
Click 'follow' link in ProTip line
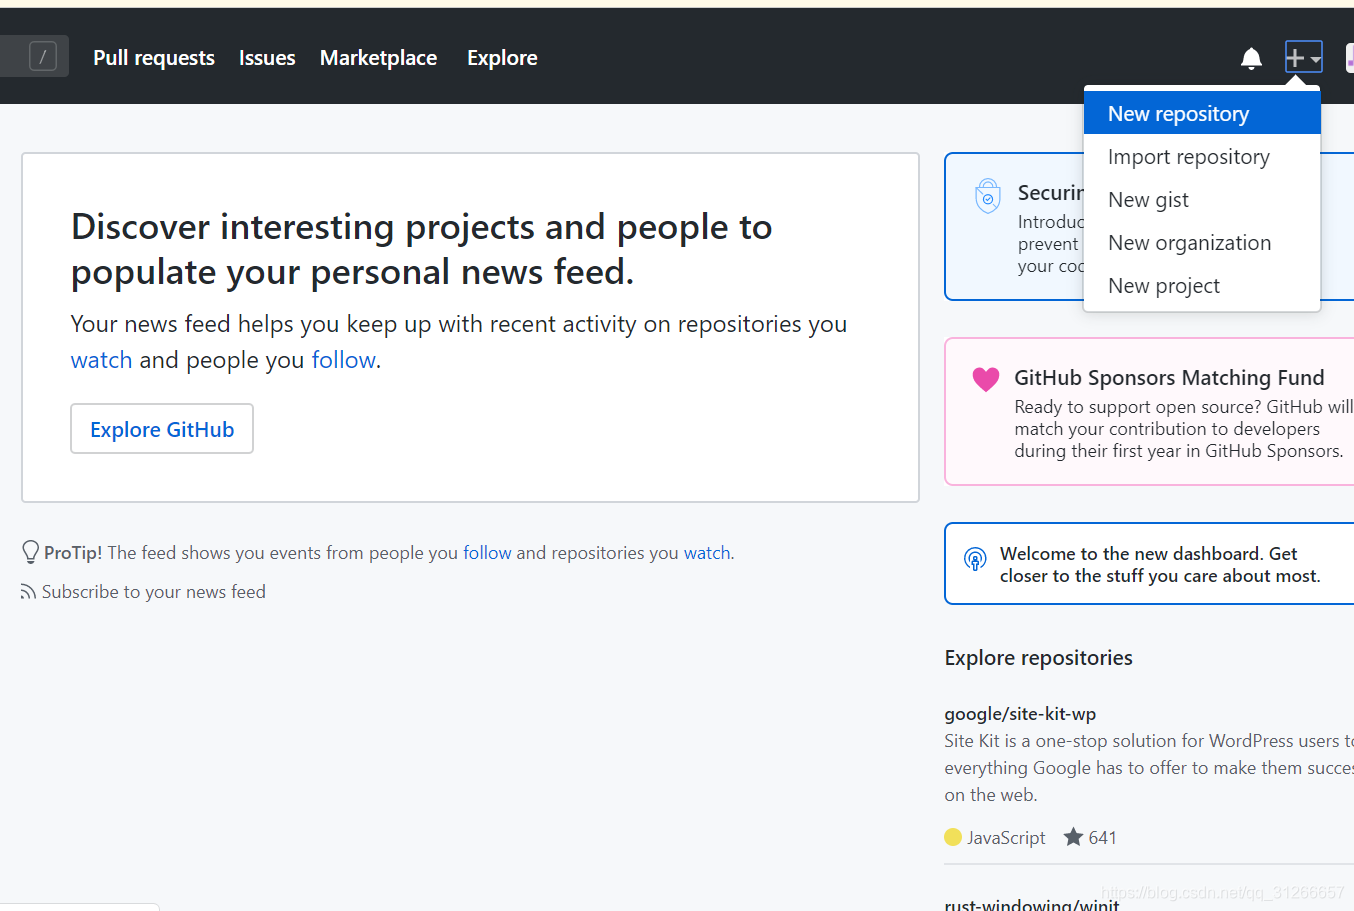point(487,553)
